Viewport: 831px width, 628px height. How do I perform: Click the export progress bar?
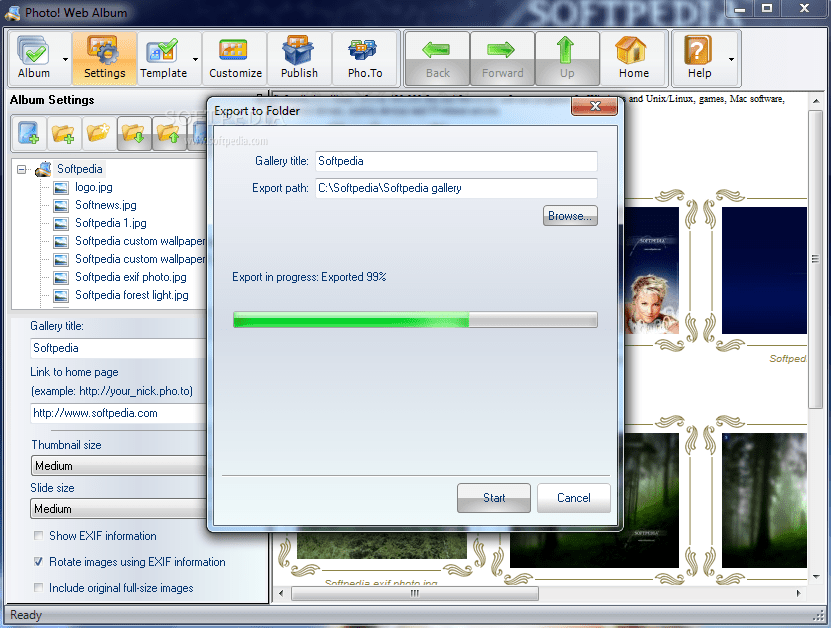pos(415,320)
